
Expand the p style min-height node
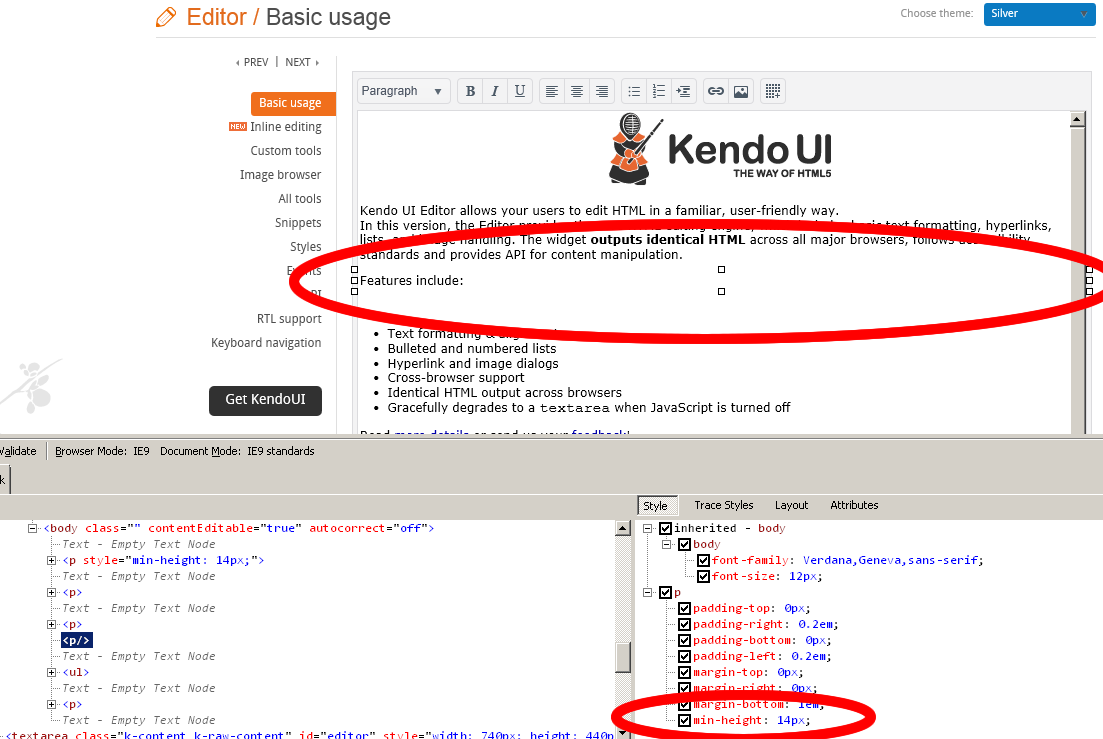(51, 560)
